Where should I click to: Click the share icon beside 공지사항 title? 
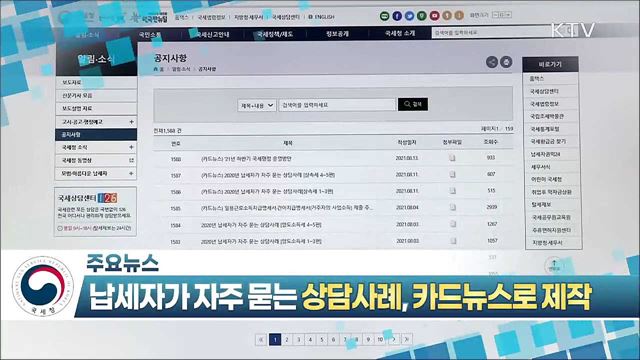pos(492,62)
